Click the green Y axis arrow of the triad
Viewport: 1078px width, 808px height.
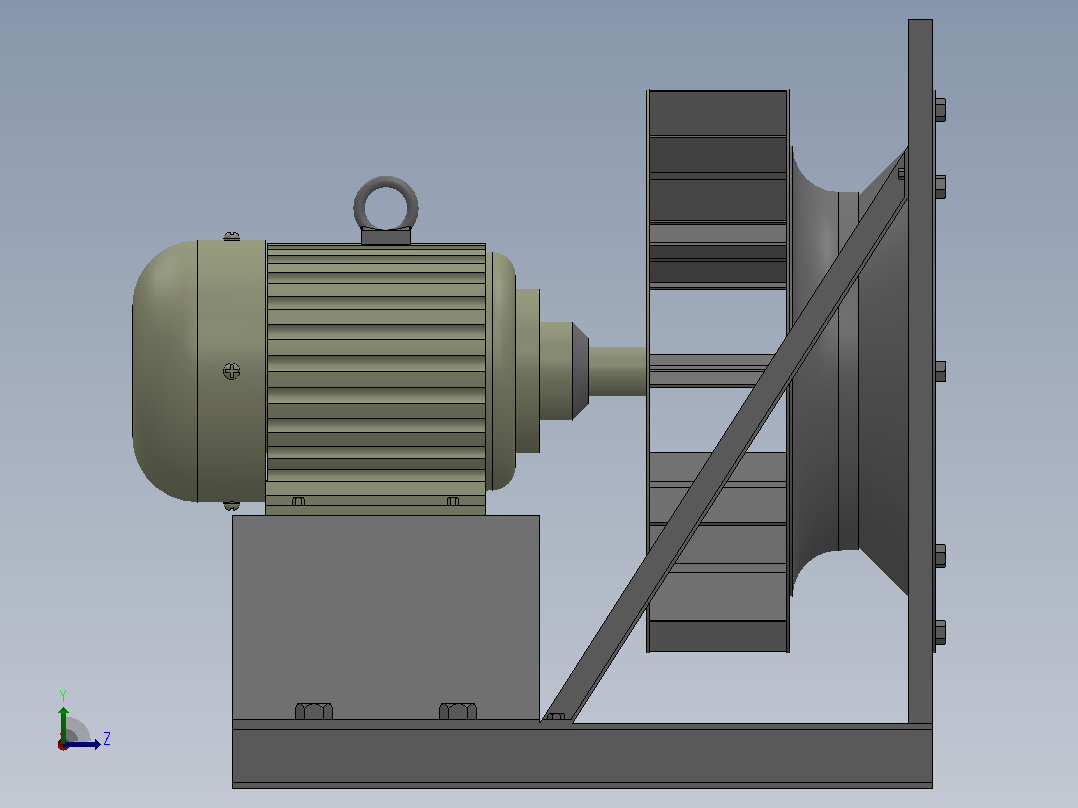63,722
